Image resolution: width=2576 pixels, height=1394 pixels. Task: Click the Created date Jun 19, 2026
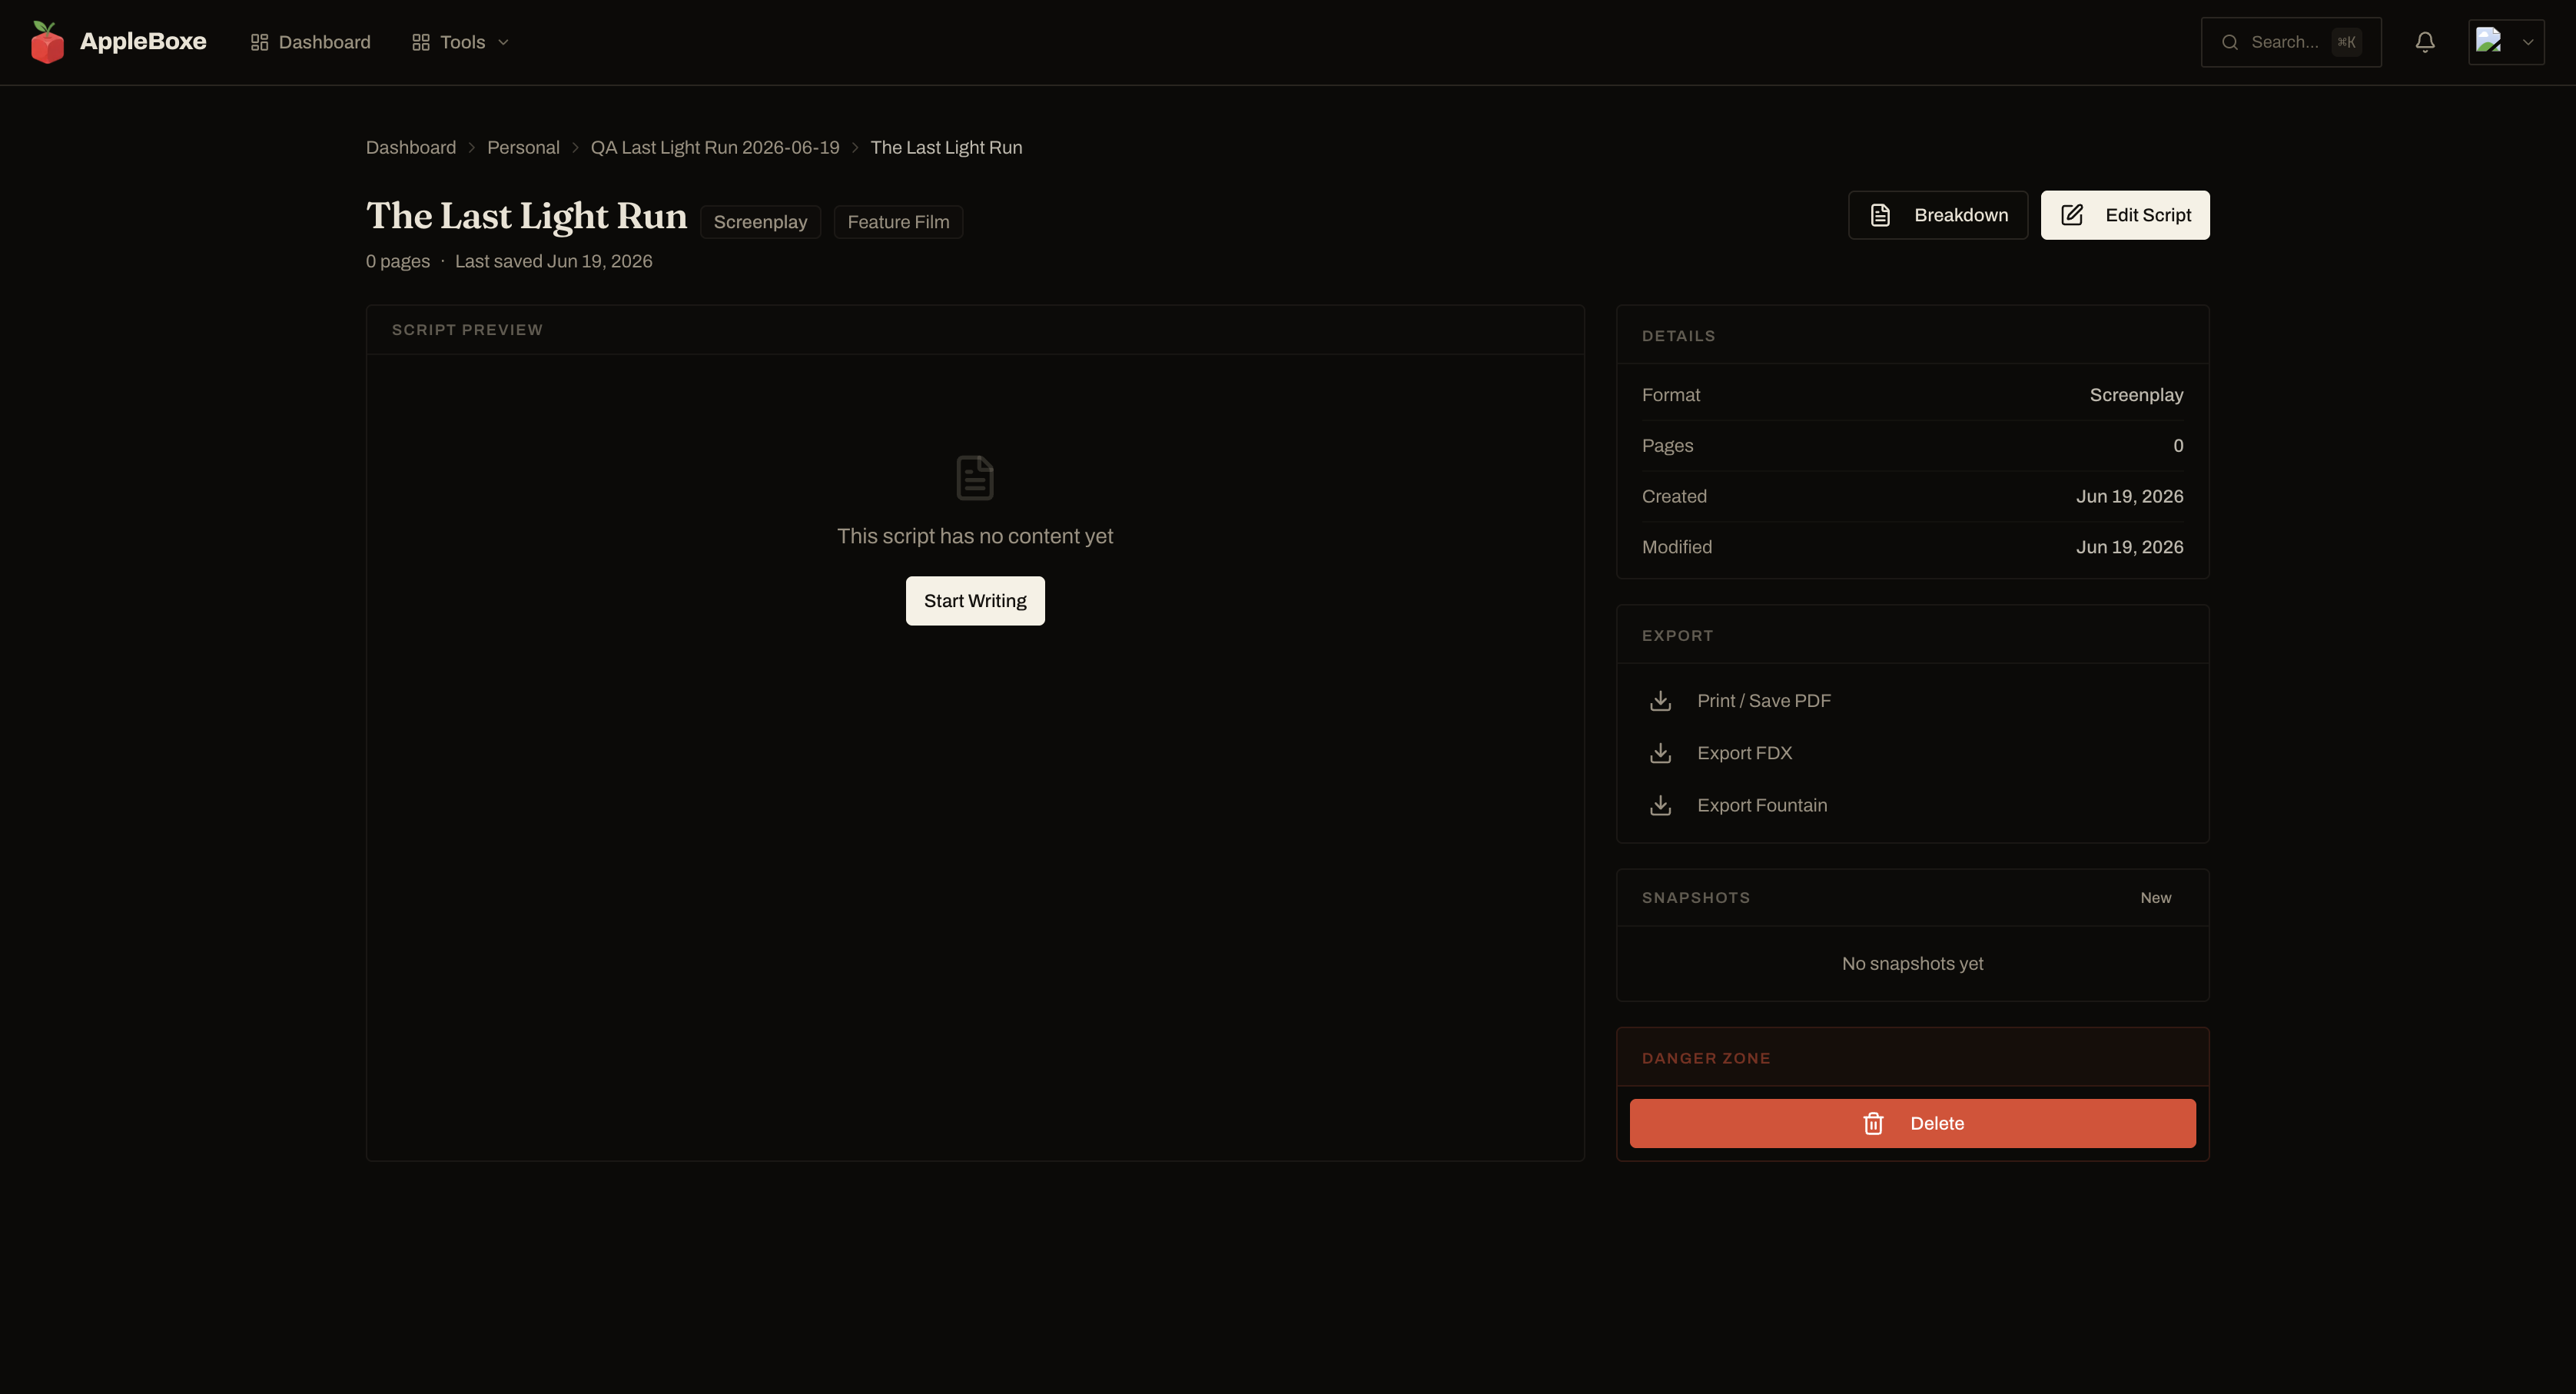2129,496
